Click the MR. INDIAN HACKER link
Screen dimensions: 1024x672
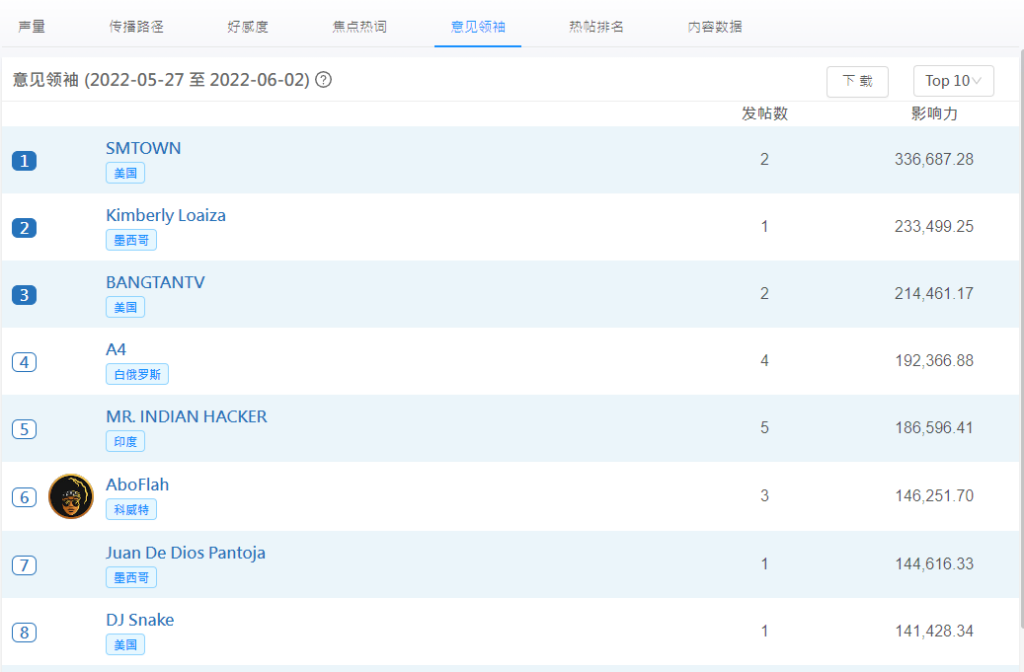(x=186, y=416)
